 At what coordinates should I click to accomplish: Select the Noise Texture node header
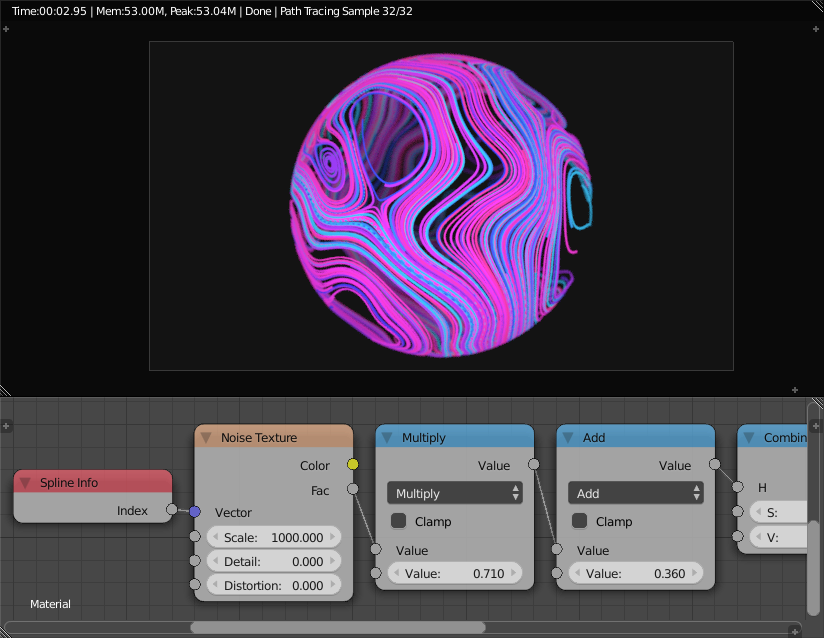(x=274, y=437)
